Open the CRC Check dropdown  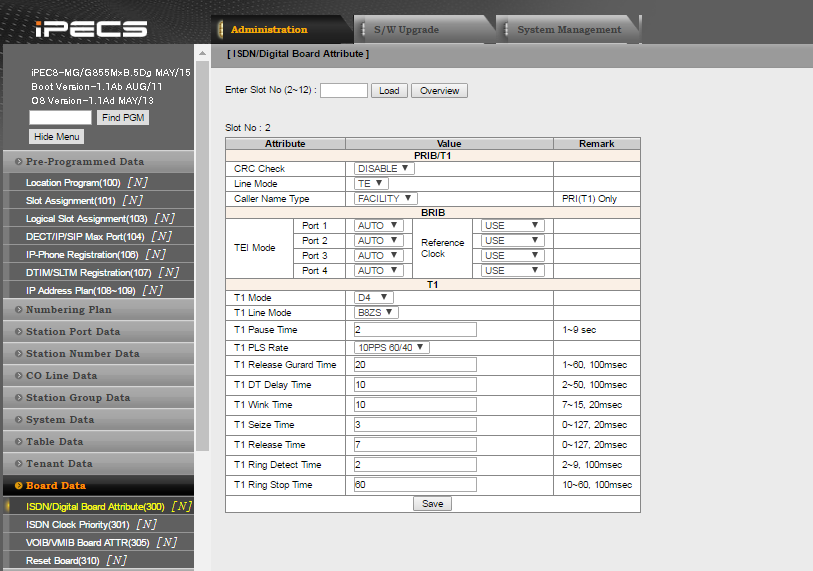point(384,169)
